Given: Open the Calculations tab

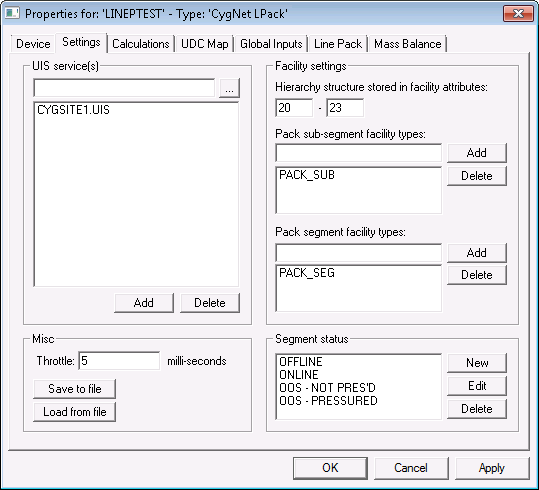Looking at the screenshot, I should pos(141,44).
